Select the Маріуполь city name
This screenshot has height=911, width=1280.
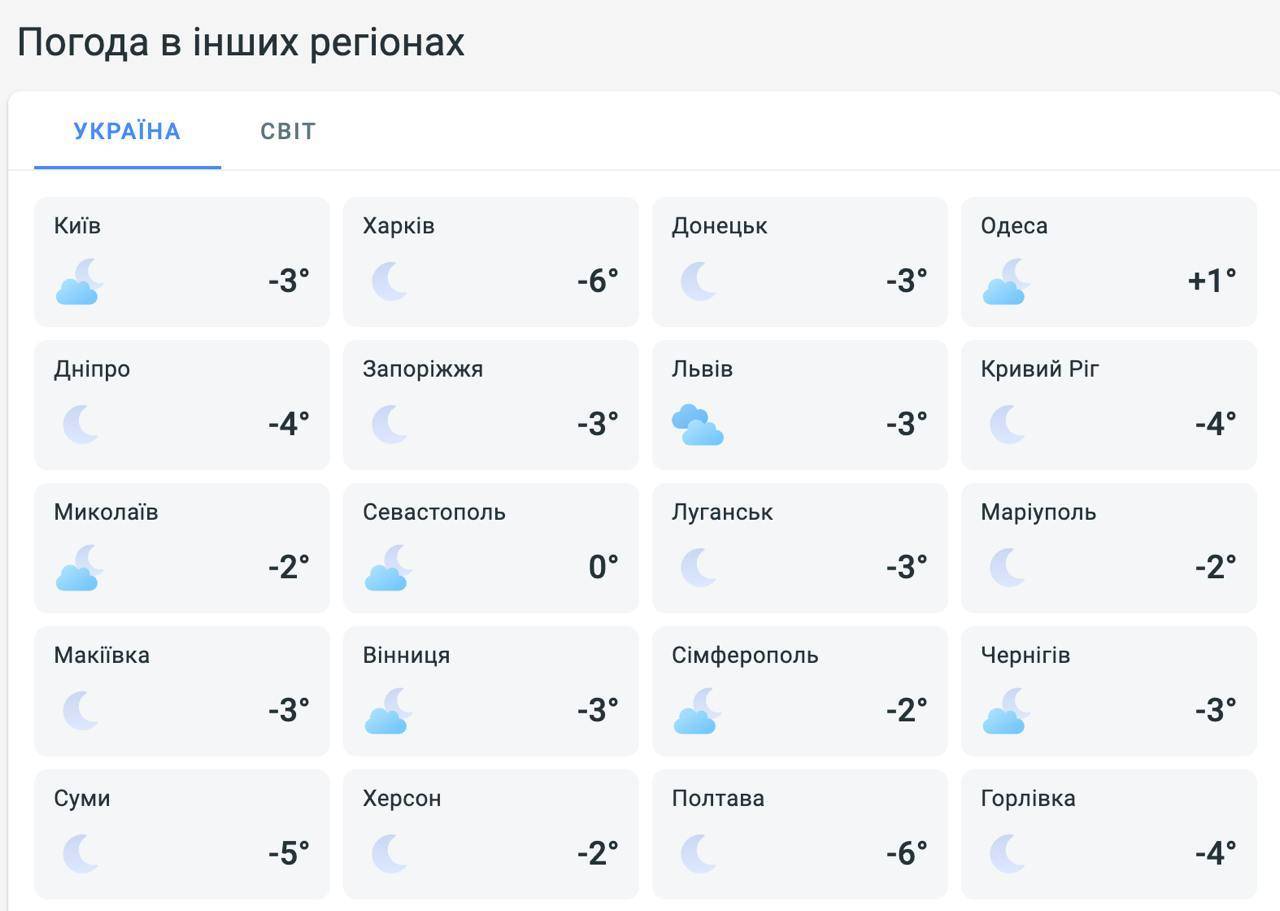click(x=1038, y=512)
